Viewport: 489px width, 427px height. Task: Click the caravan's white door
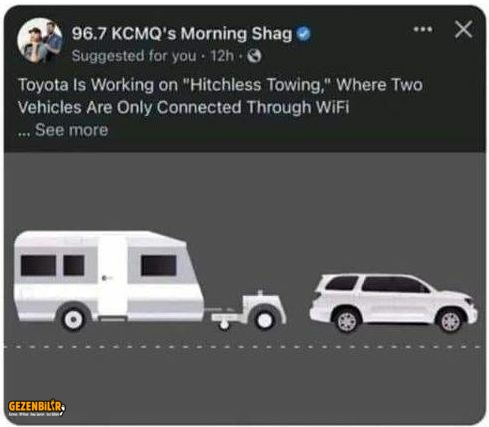point(112,277)
